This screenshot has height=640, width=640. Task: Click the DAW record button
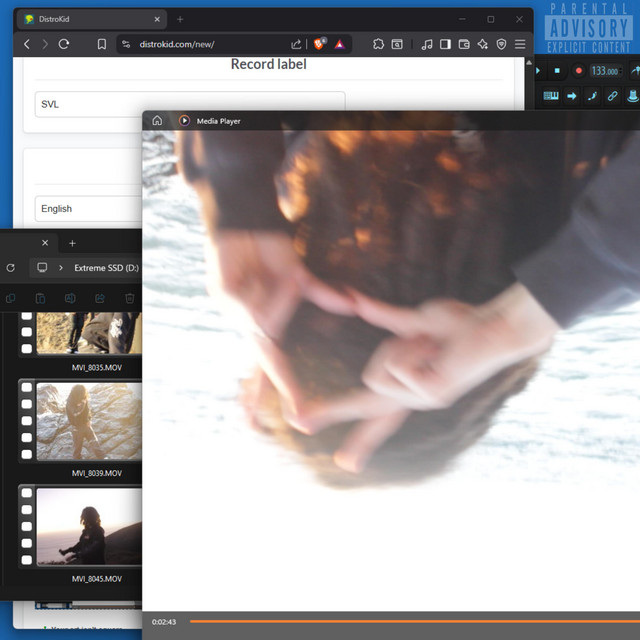point(578,71)
